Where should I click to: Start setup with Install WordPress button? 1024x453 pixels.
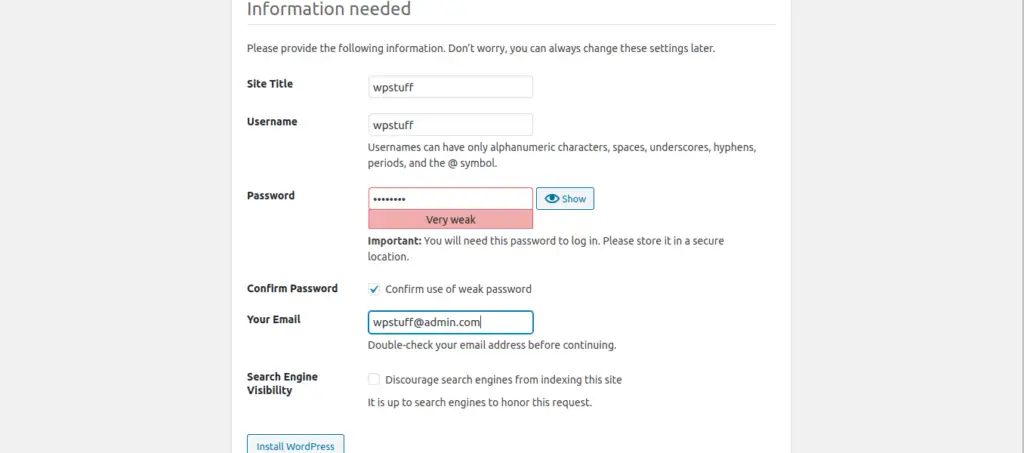coord(295,446)
